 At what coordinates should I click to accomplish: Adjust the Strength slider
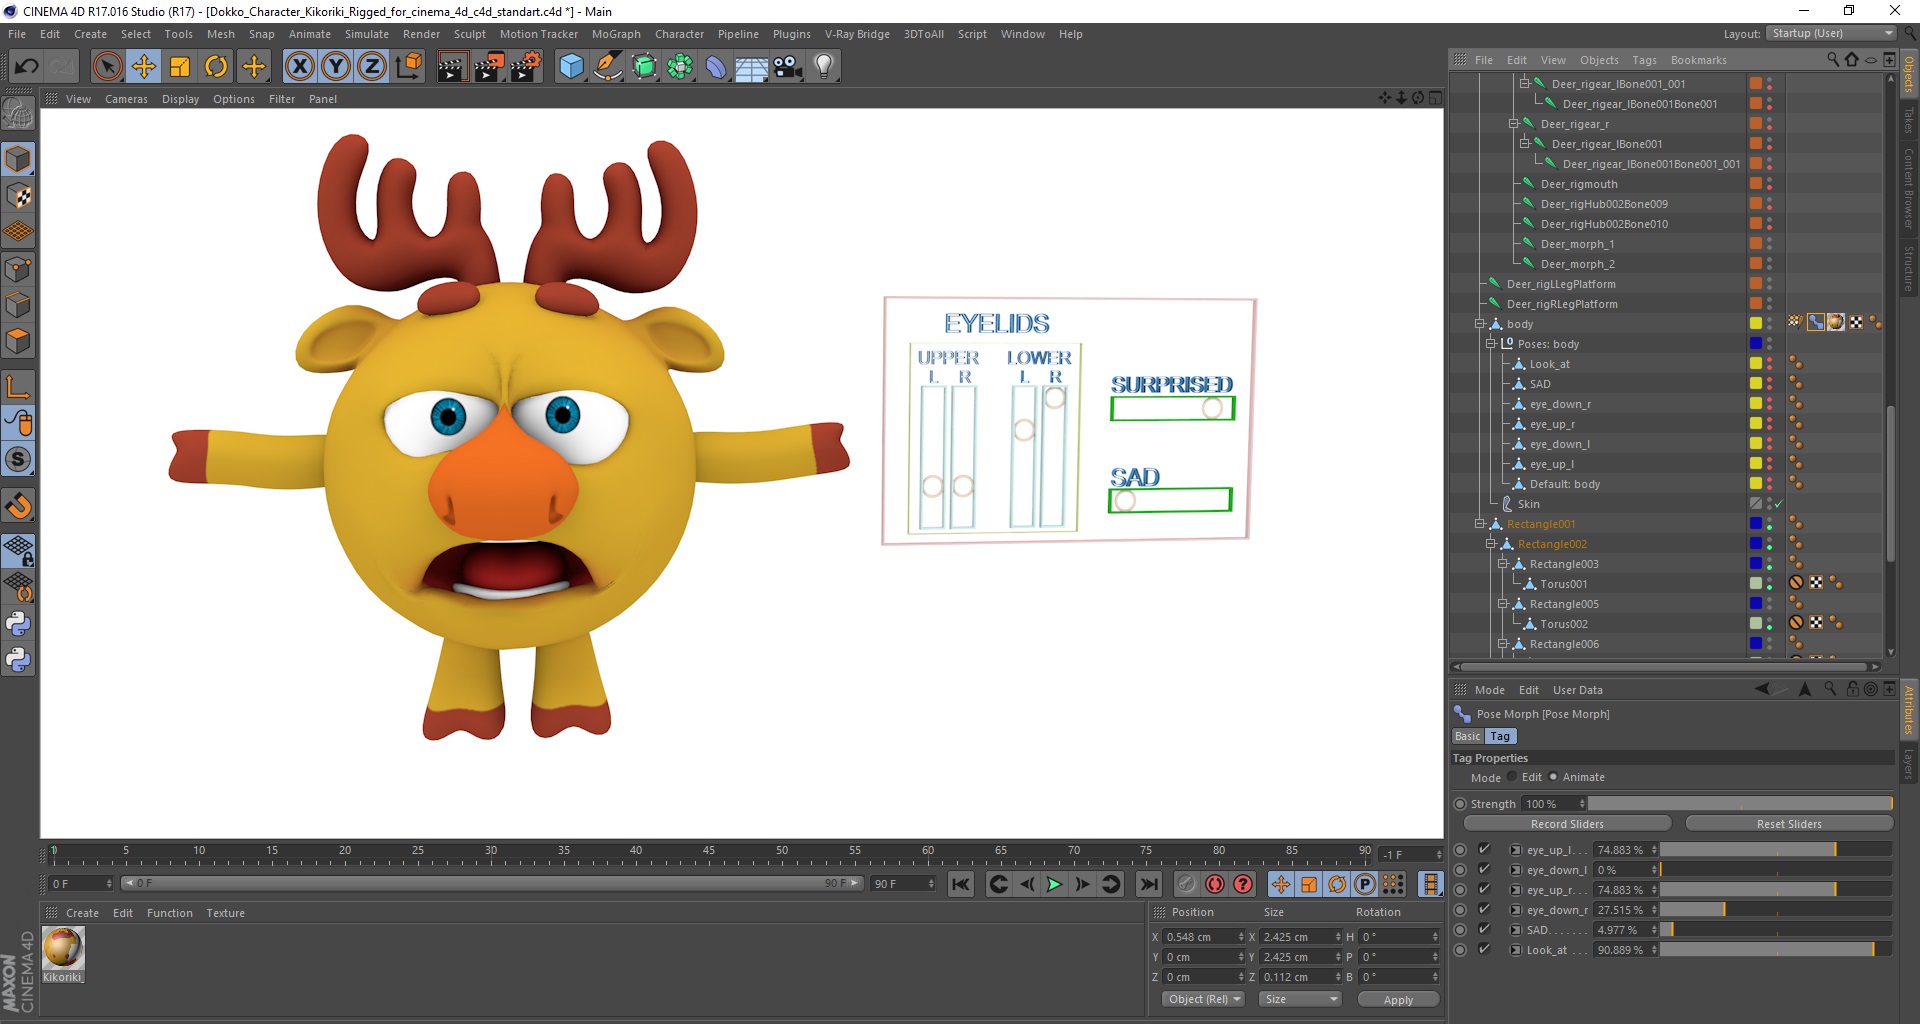[x=1740, y=804]
